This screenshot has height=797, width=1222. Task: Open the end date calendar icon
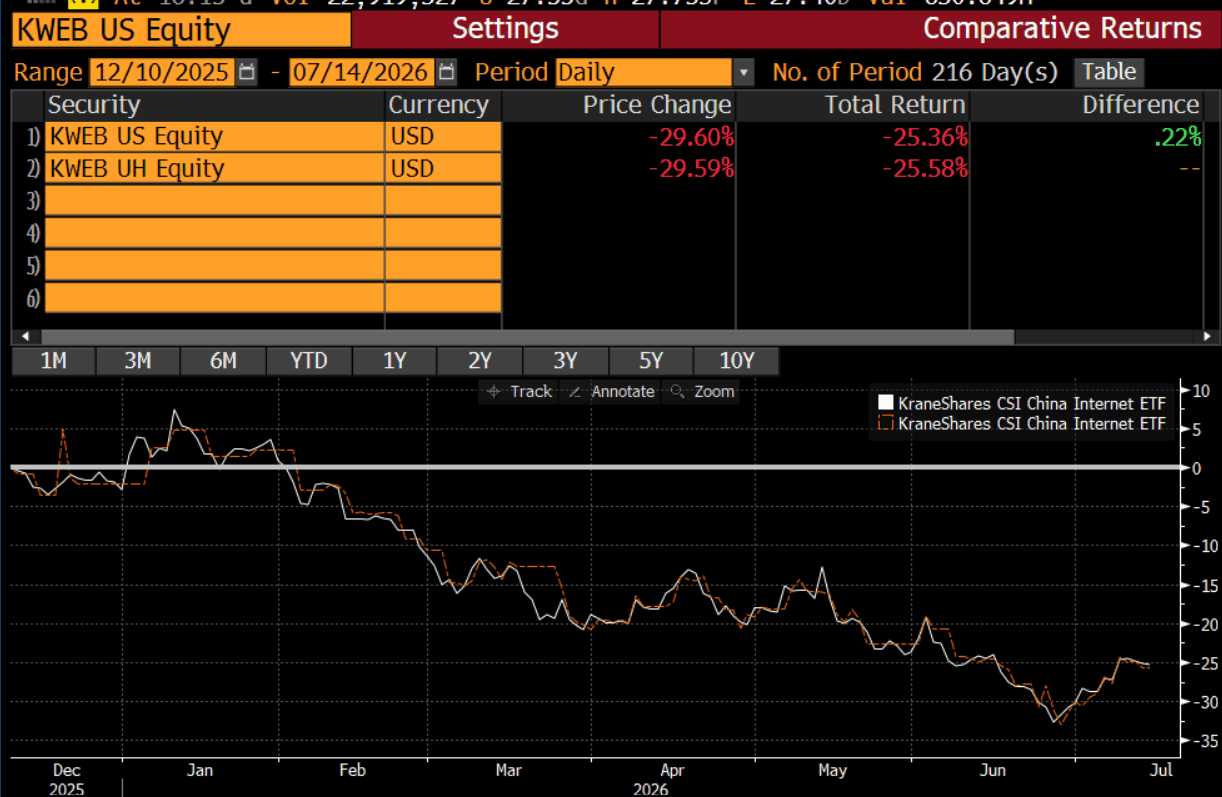(447, 73)
